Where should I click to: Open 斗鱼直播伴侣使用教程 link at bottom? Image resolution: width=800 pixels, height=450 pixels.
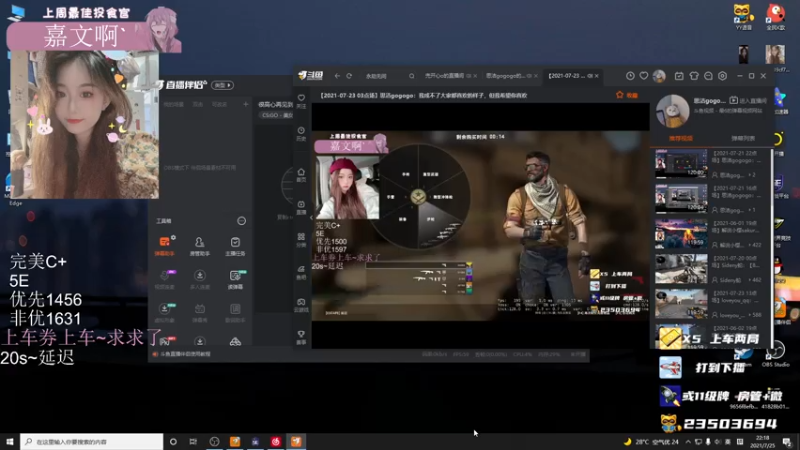[x=185, y=354]
